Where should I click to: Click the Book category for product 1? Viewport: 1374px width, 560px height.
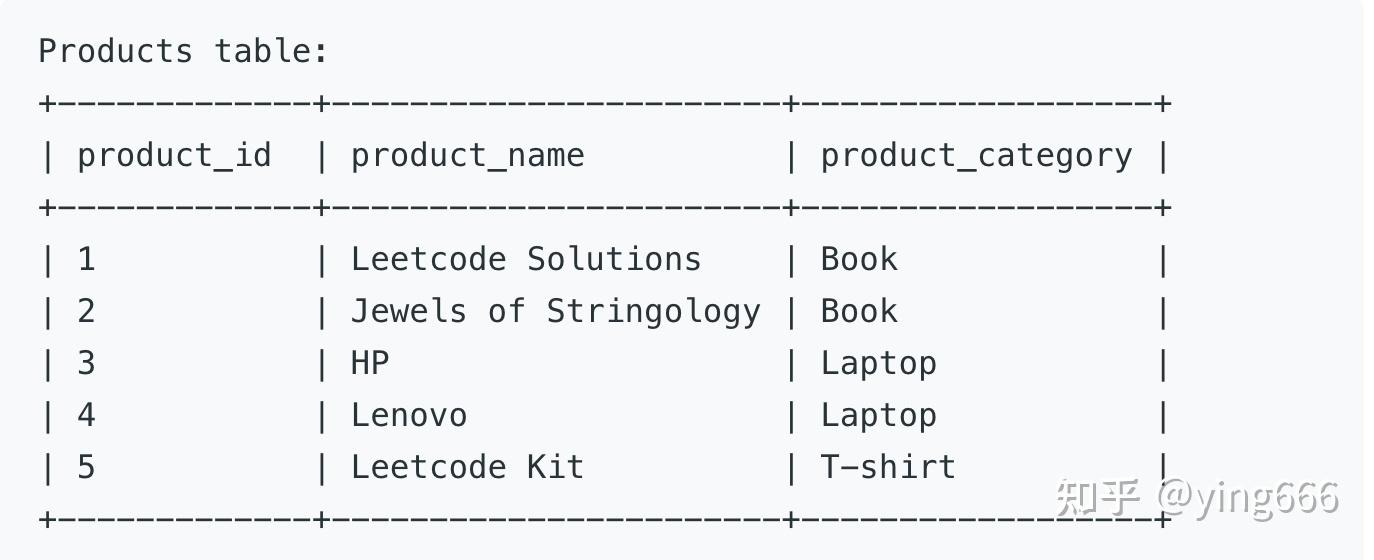[859, 259]
